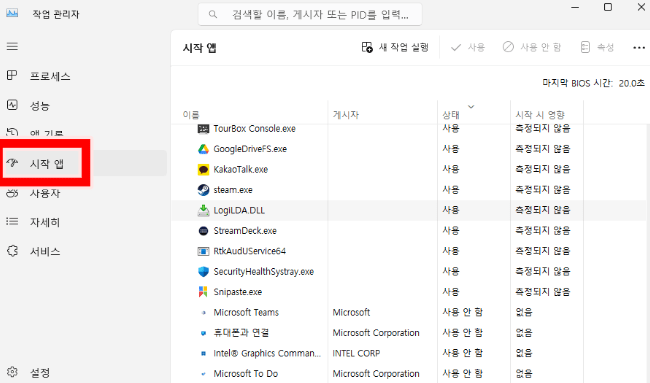The image size is (650, 383).
Task: Select the LogiLDA.DLL name
Action: click(x=239, y=211)
